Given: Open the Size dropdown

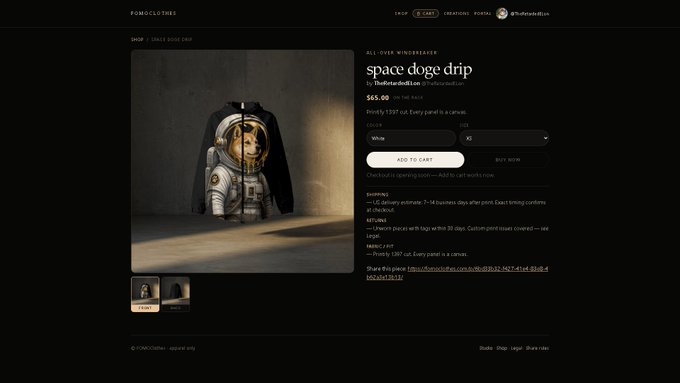Looking at the screenshot, I should point(504,138).
